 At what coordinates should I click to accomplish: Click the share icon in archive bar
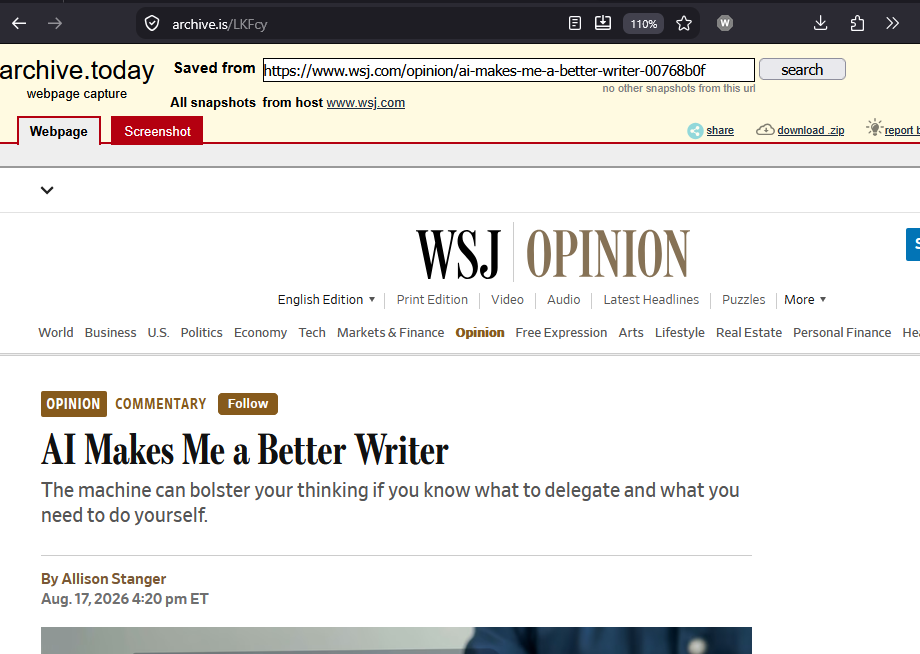(695, 130)
